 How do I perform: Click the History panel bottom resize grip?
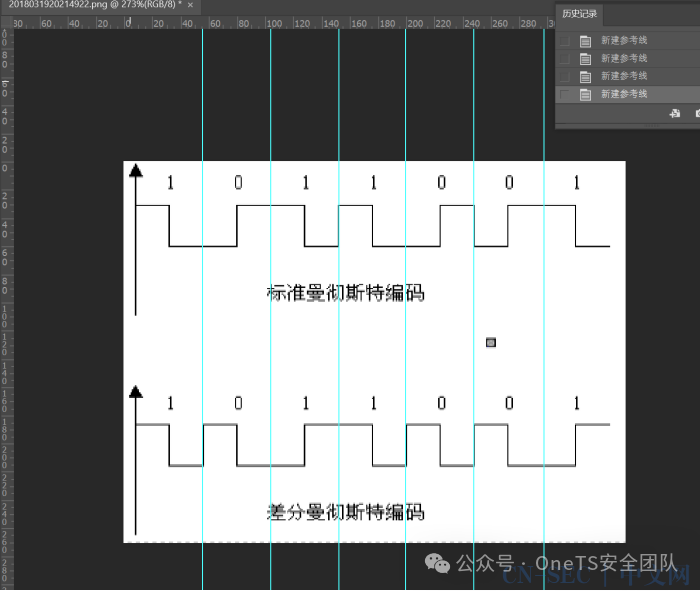(x=652, y=127)
